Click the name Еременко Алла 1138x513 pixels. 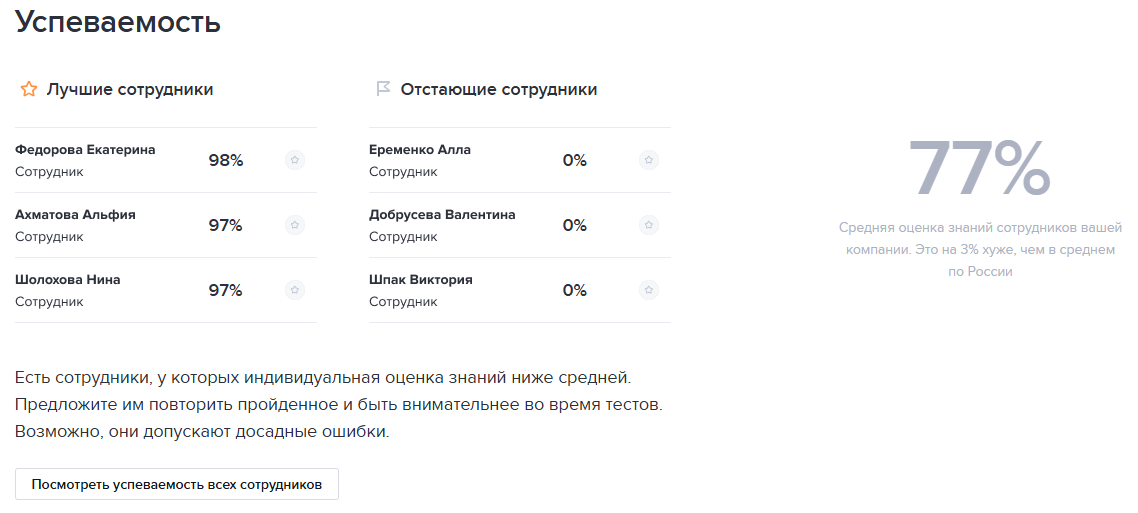tap(419, 149)
